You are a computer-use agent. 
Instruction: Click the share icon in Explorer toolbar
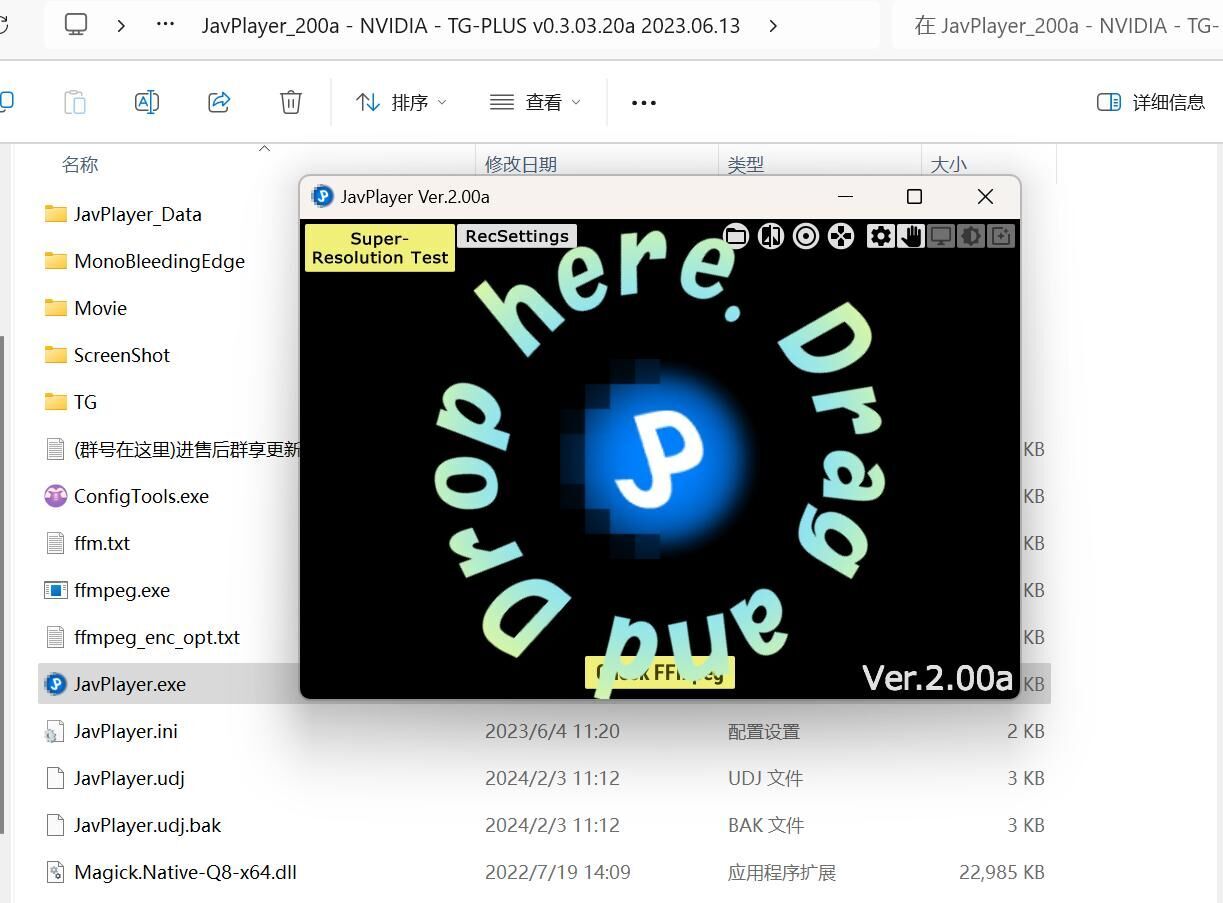pos(219,102)
